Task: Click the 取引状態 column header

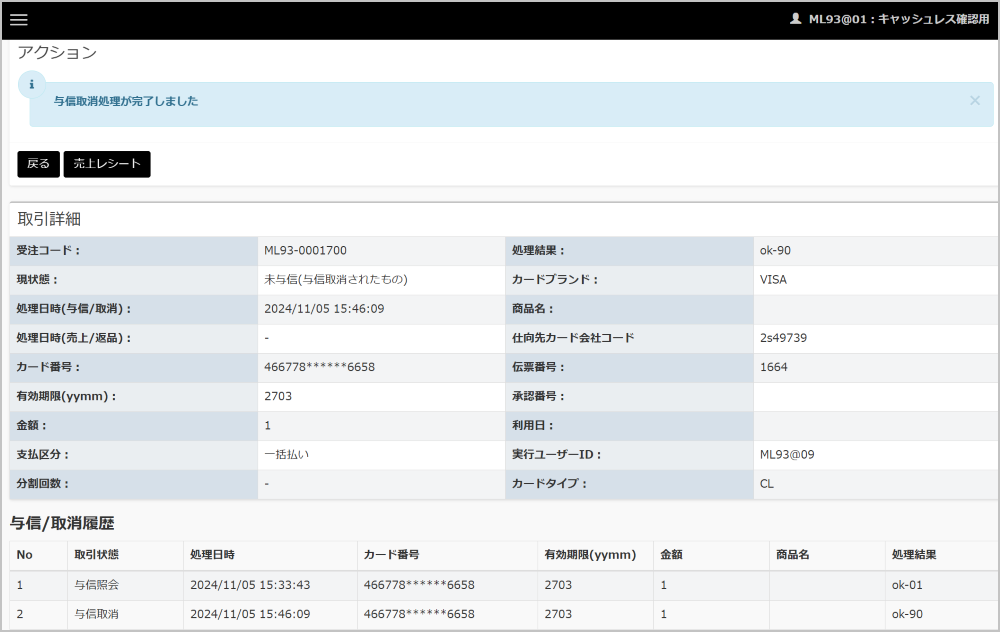Action: tap(97, 555)
